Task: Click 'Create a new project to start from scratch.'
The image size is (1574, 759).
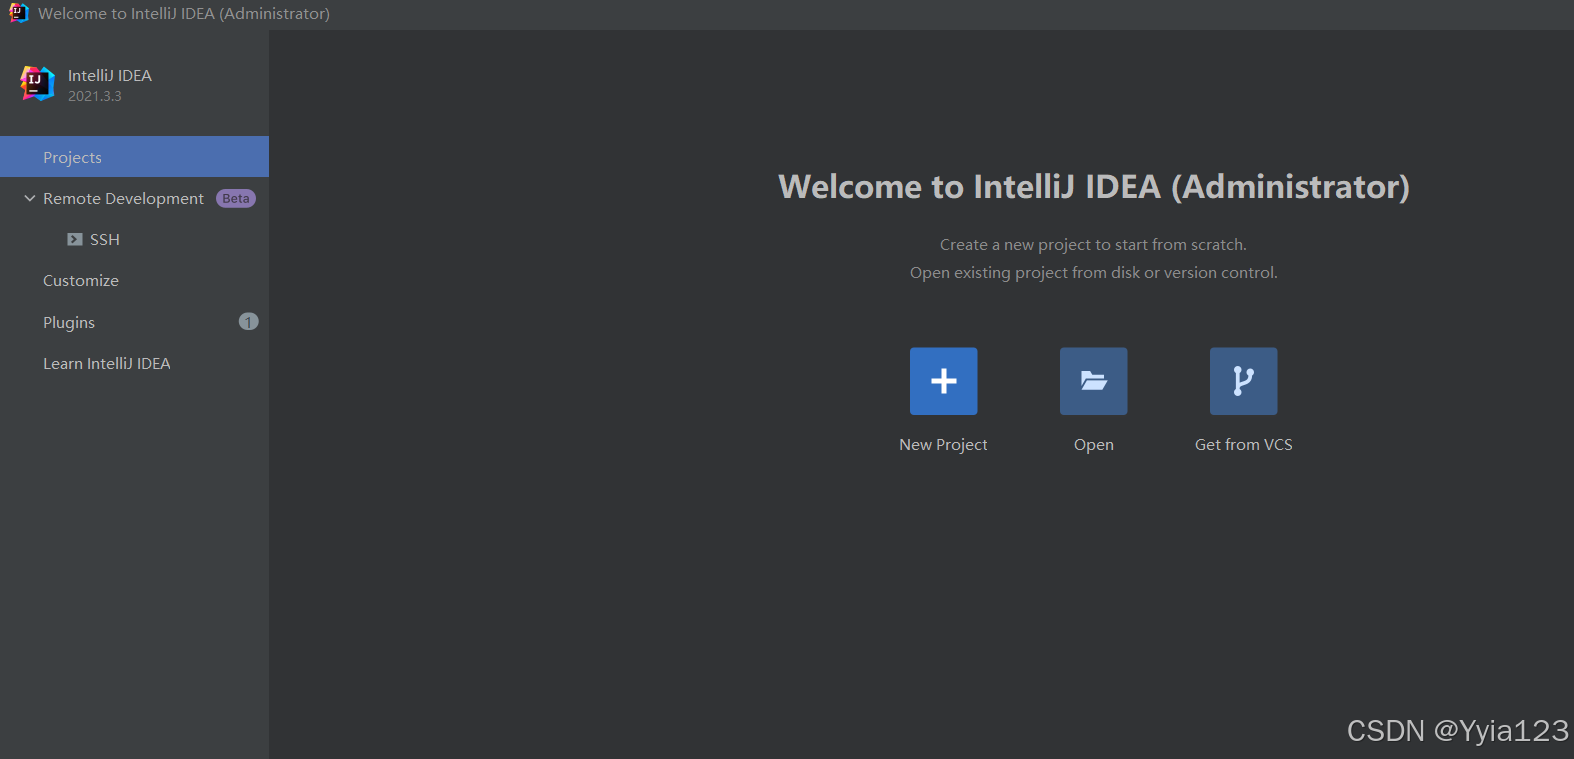Action: click(1093, 245)
